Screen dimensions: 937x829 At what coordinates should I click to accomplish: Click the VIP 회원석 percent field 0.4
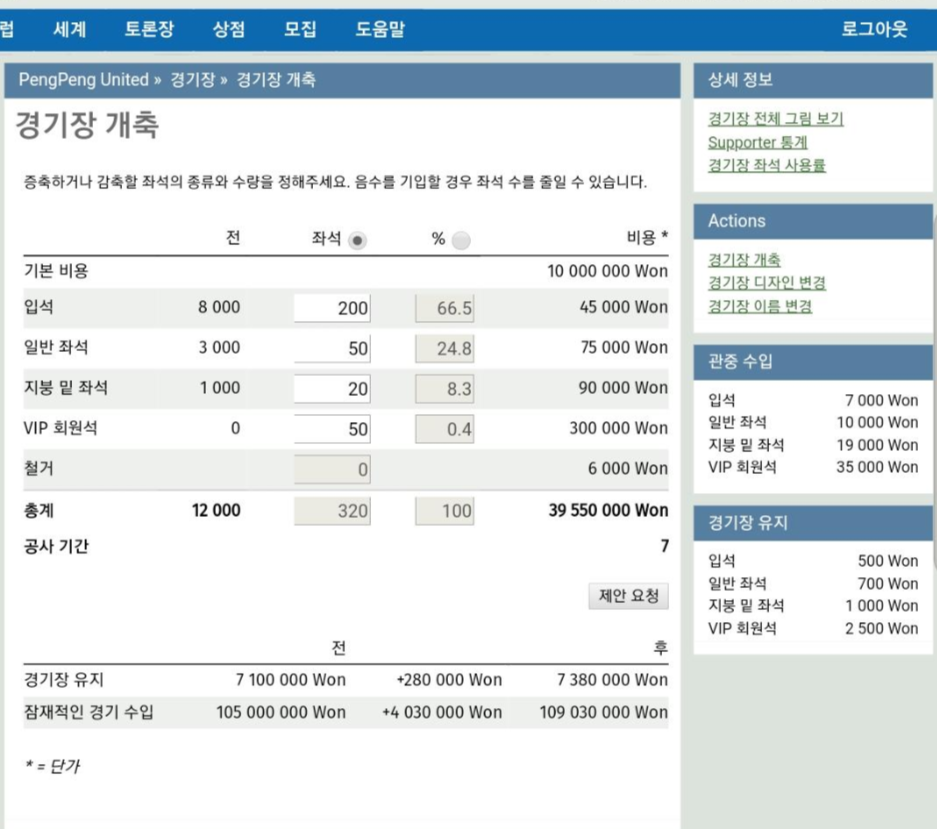(445, 429)
